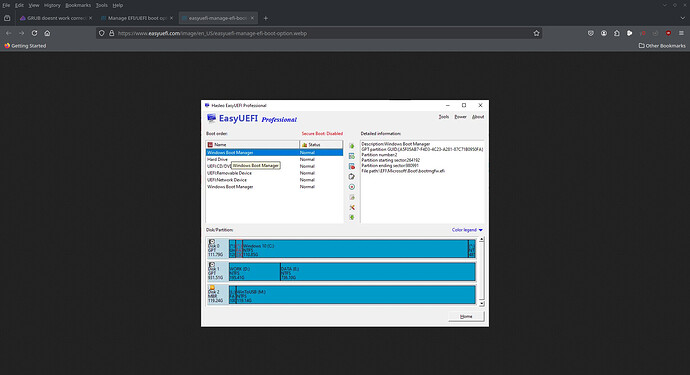Open a new tab with plus button

pos(265,18)
